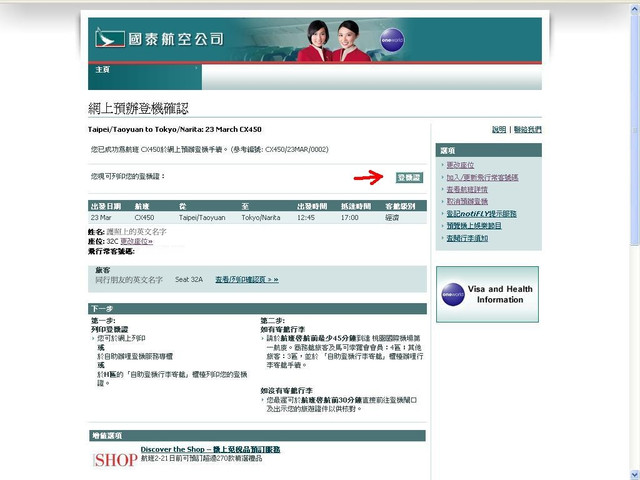Click 取消預辦登機 cancel check-in link
This screenshot has width=640, height=480.
coord(467,201)
